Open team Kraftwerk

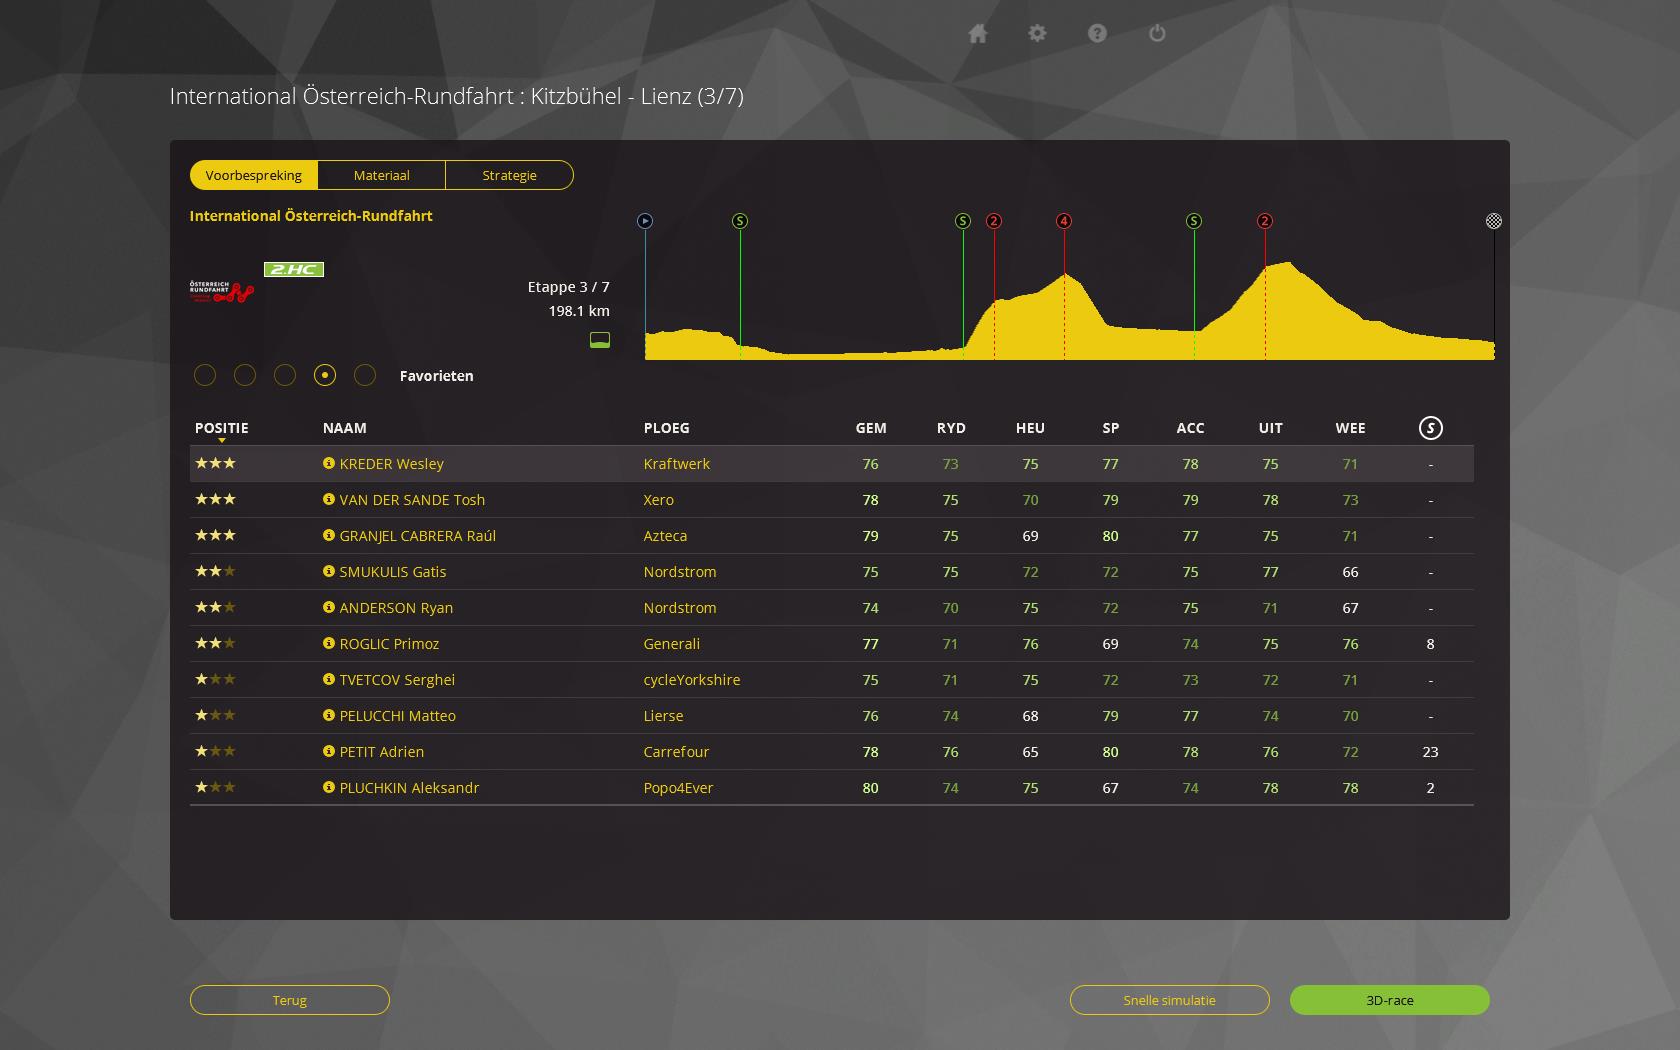(x=676, y=464)
